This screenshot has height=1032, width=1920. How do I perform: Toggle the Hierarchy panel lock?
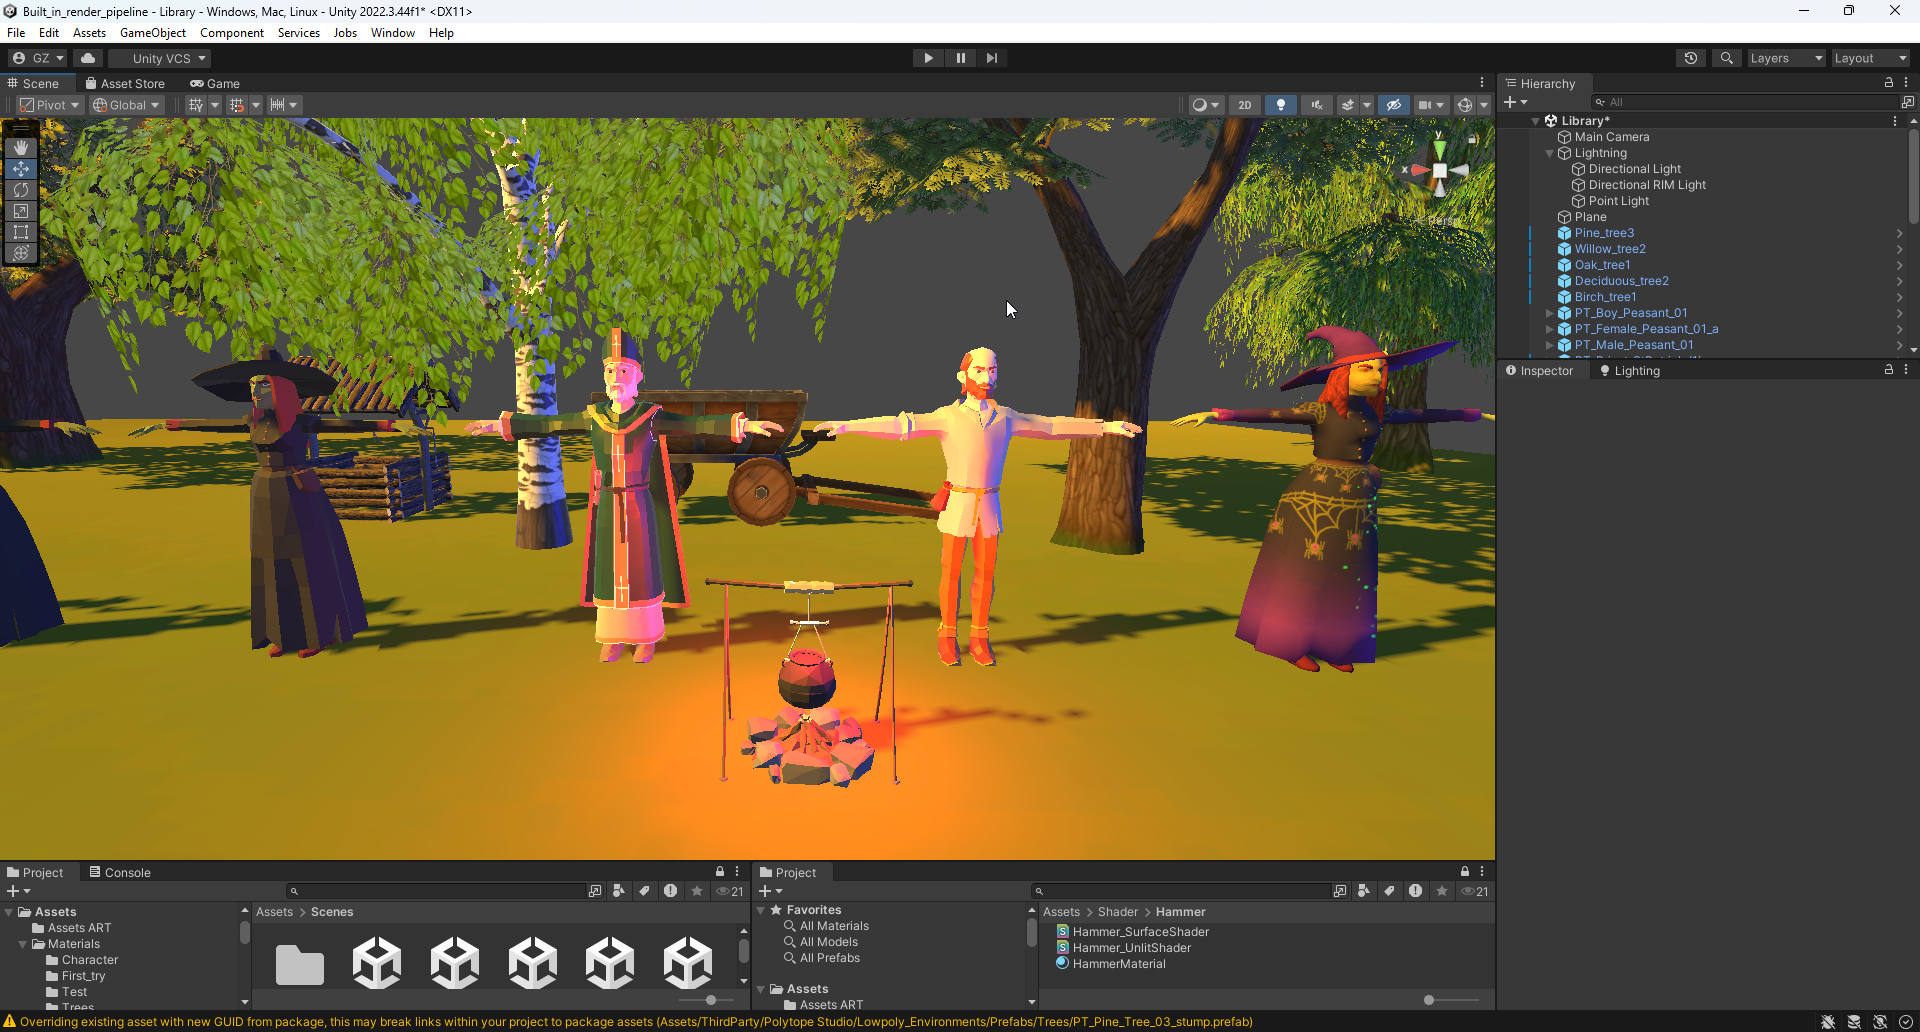1889,83
